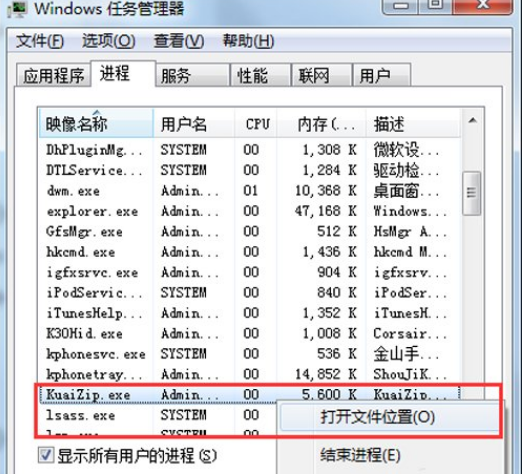Click the scrollbar up arrow

point(472,120)
